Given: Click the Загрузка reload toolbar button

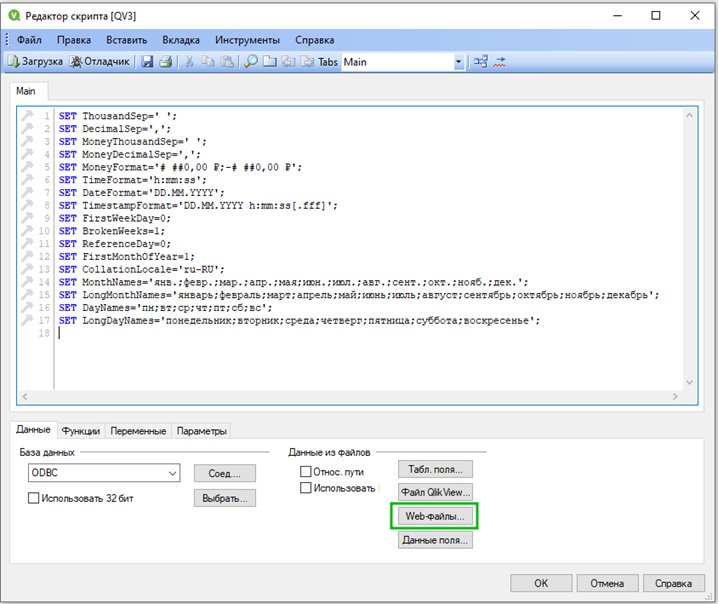Looking at the screenshot, I should click(35, 61).
